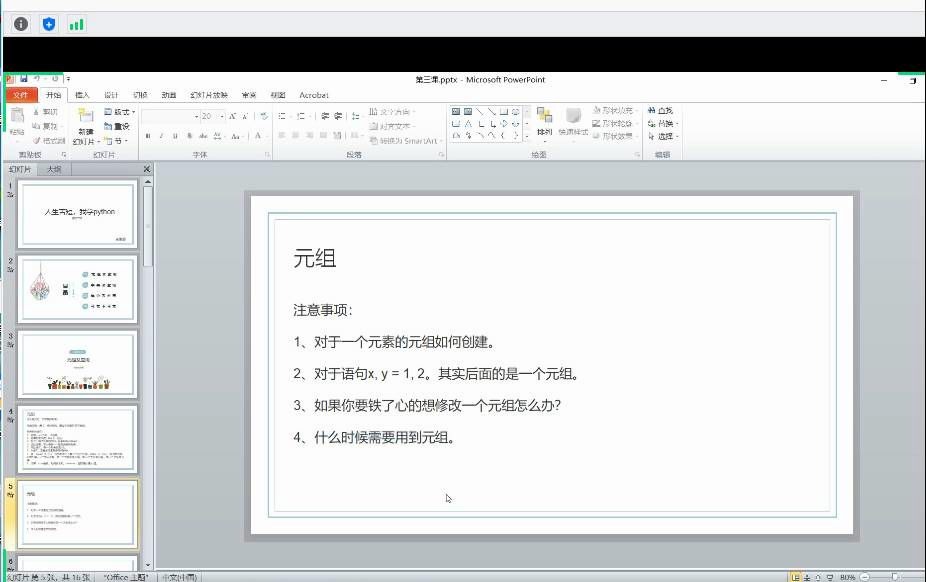Click the Save icon in Quick Access Toolbar
Screen dimensions: 926x582
pos(22,78)
